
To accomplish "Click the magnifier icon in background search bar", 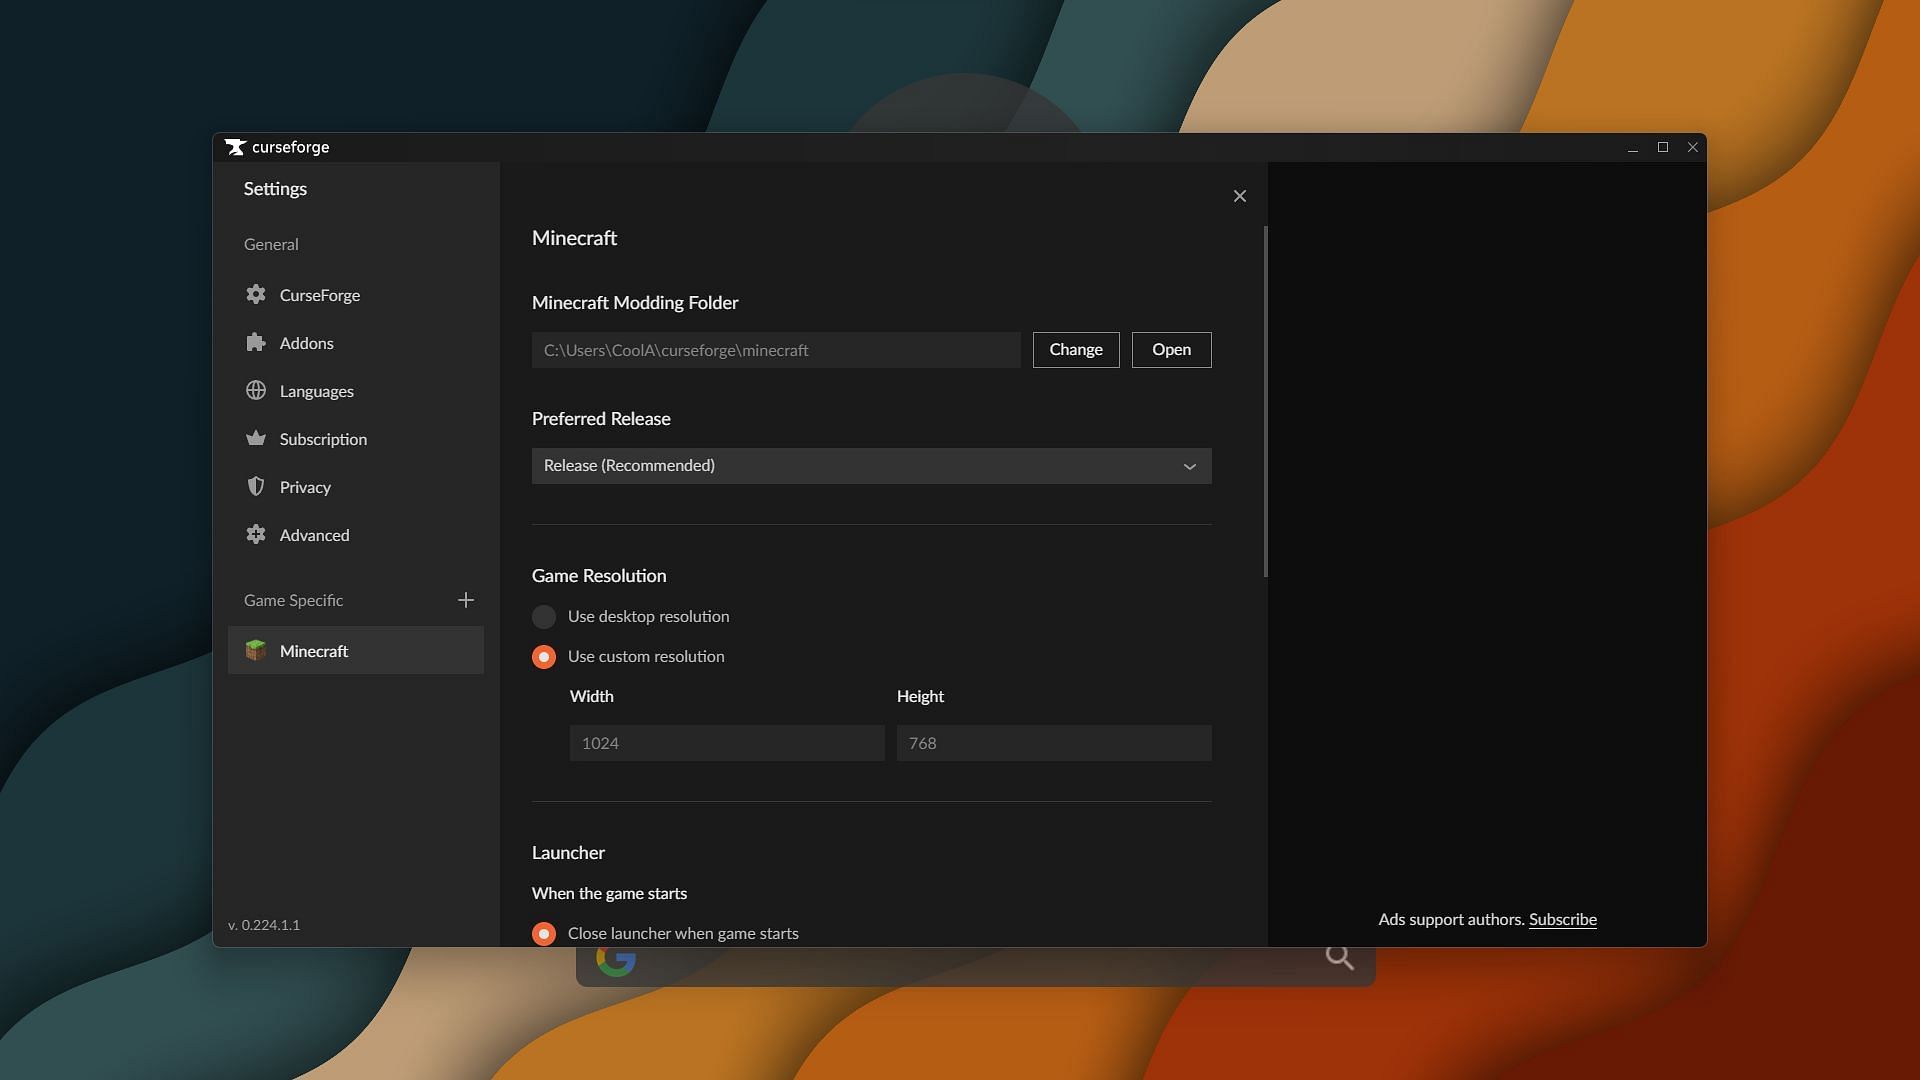I will click(x=1340, y=958).
